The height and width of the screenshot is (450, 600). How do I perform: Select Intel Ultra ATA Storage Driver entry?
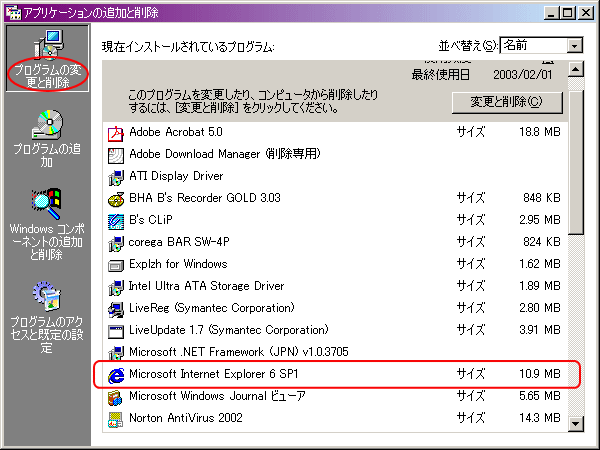coord(206,286)
